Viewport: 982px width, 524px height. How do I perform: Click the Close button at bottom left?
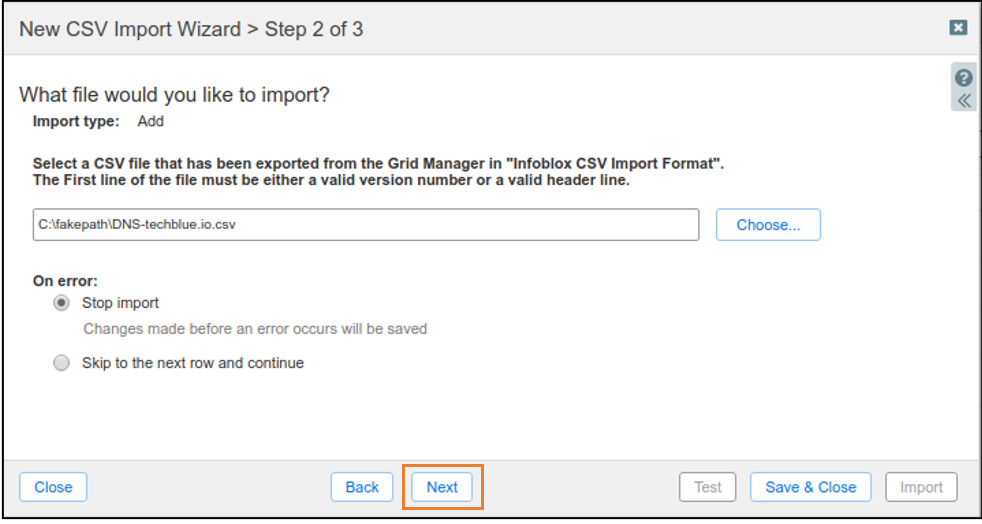pyautogui.click(x=53, y=487)
